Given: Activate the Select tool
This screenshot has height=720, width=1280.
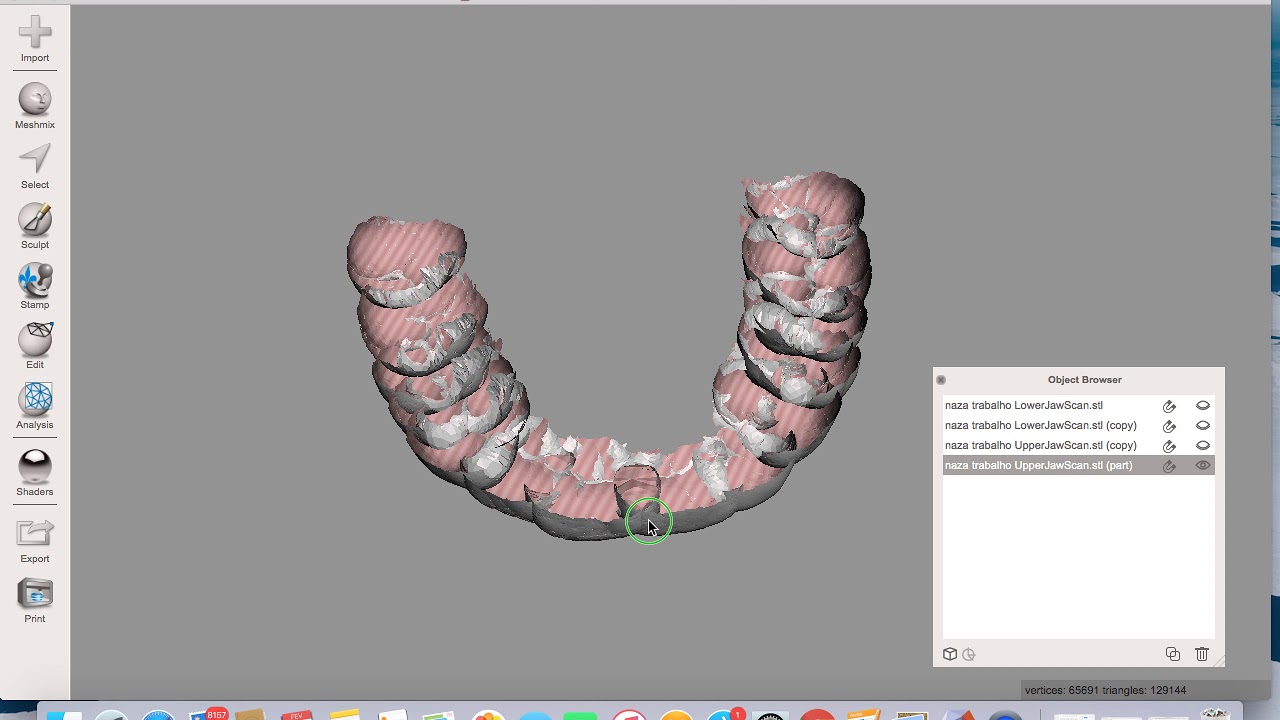Looking at the screenshot, I should tap(35, 166).
